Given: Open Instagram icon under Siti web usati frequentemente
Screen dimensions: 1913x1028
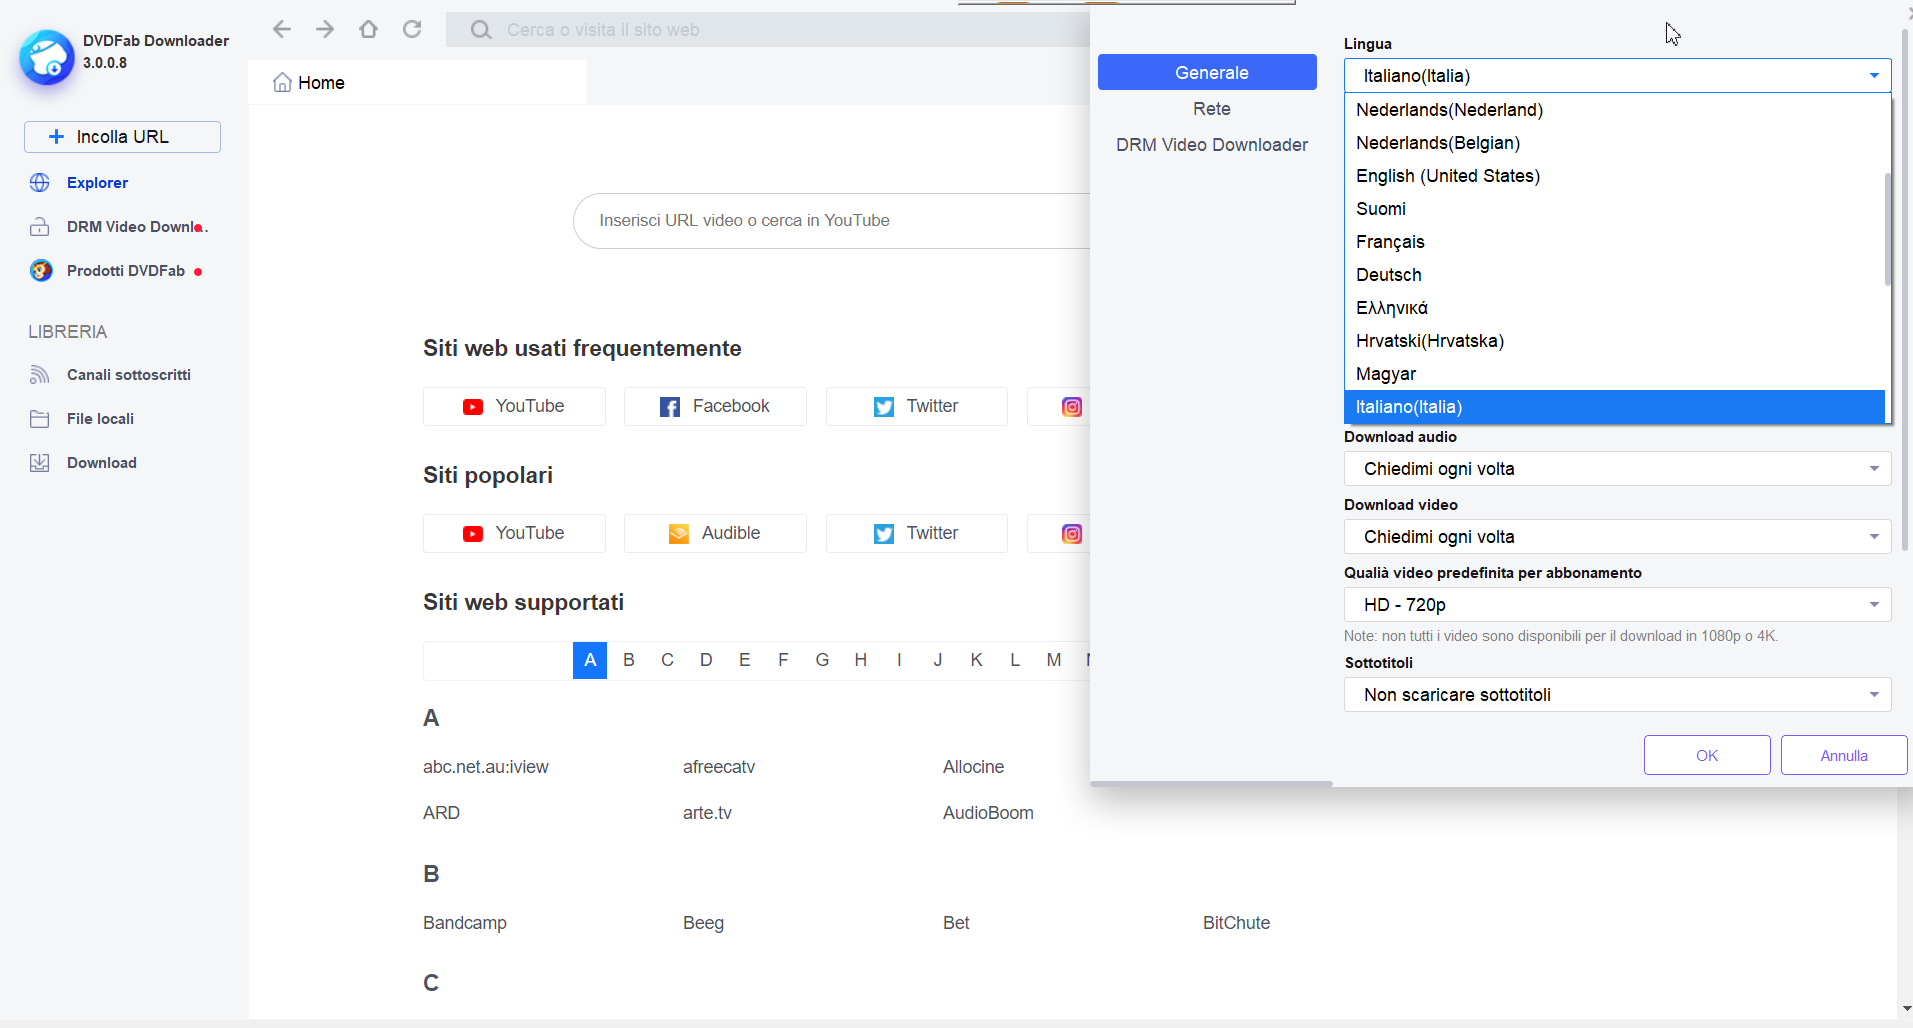Looking at the screenshot, I should [x=1072, y=407].
